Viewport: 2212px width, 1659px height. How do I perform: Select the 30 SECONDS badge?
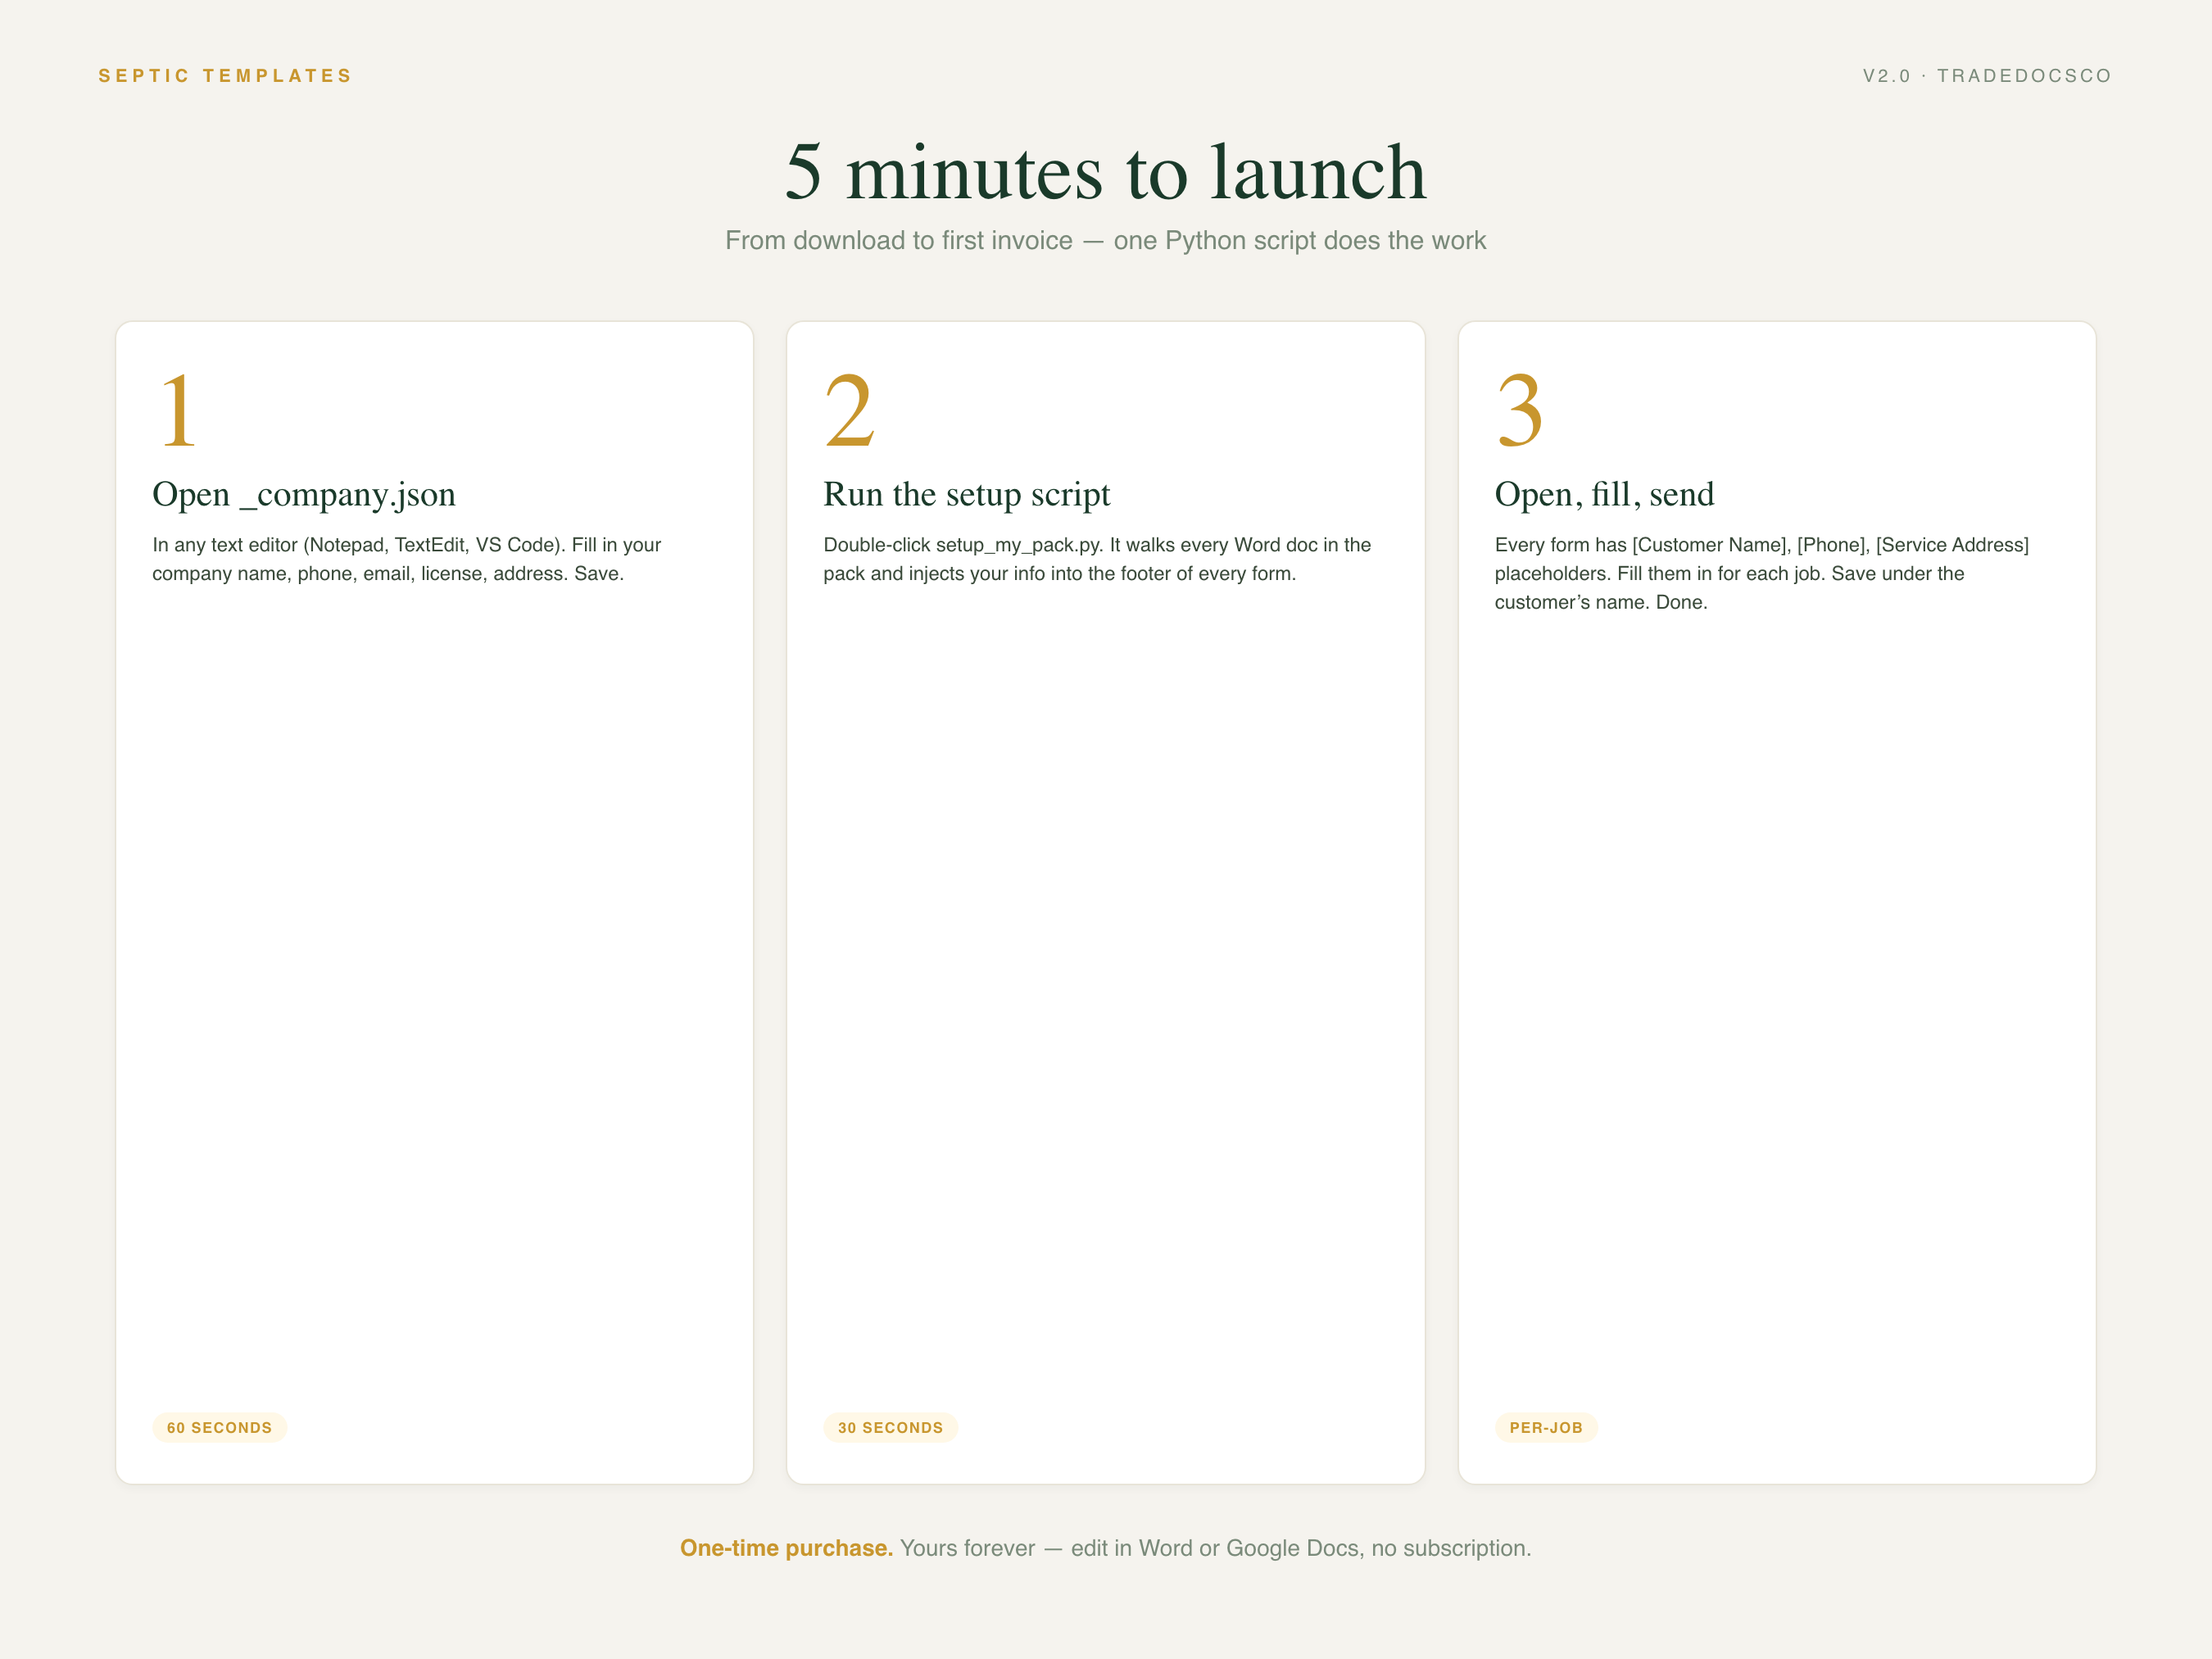[890, 1427]
